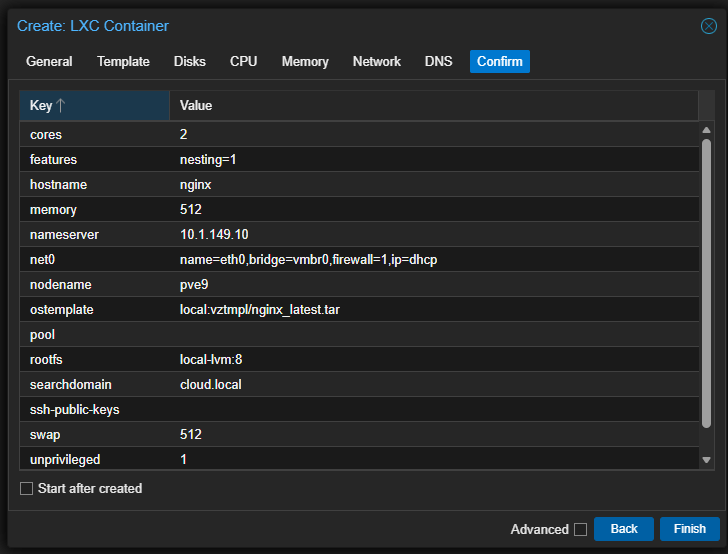Click the Finish button
Image resolution: width=728 pixels, height=554 pixels.
pos(689,529)
